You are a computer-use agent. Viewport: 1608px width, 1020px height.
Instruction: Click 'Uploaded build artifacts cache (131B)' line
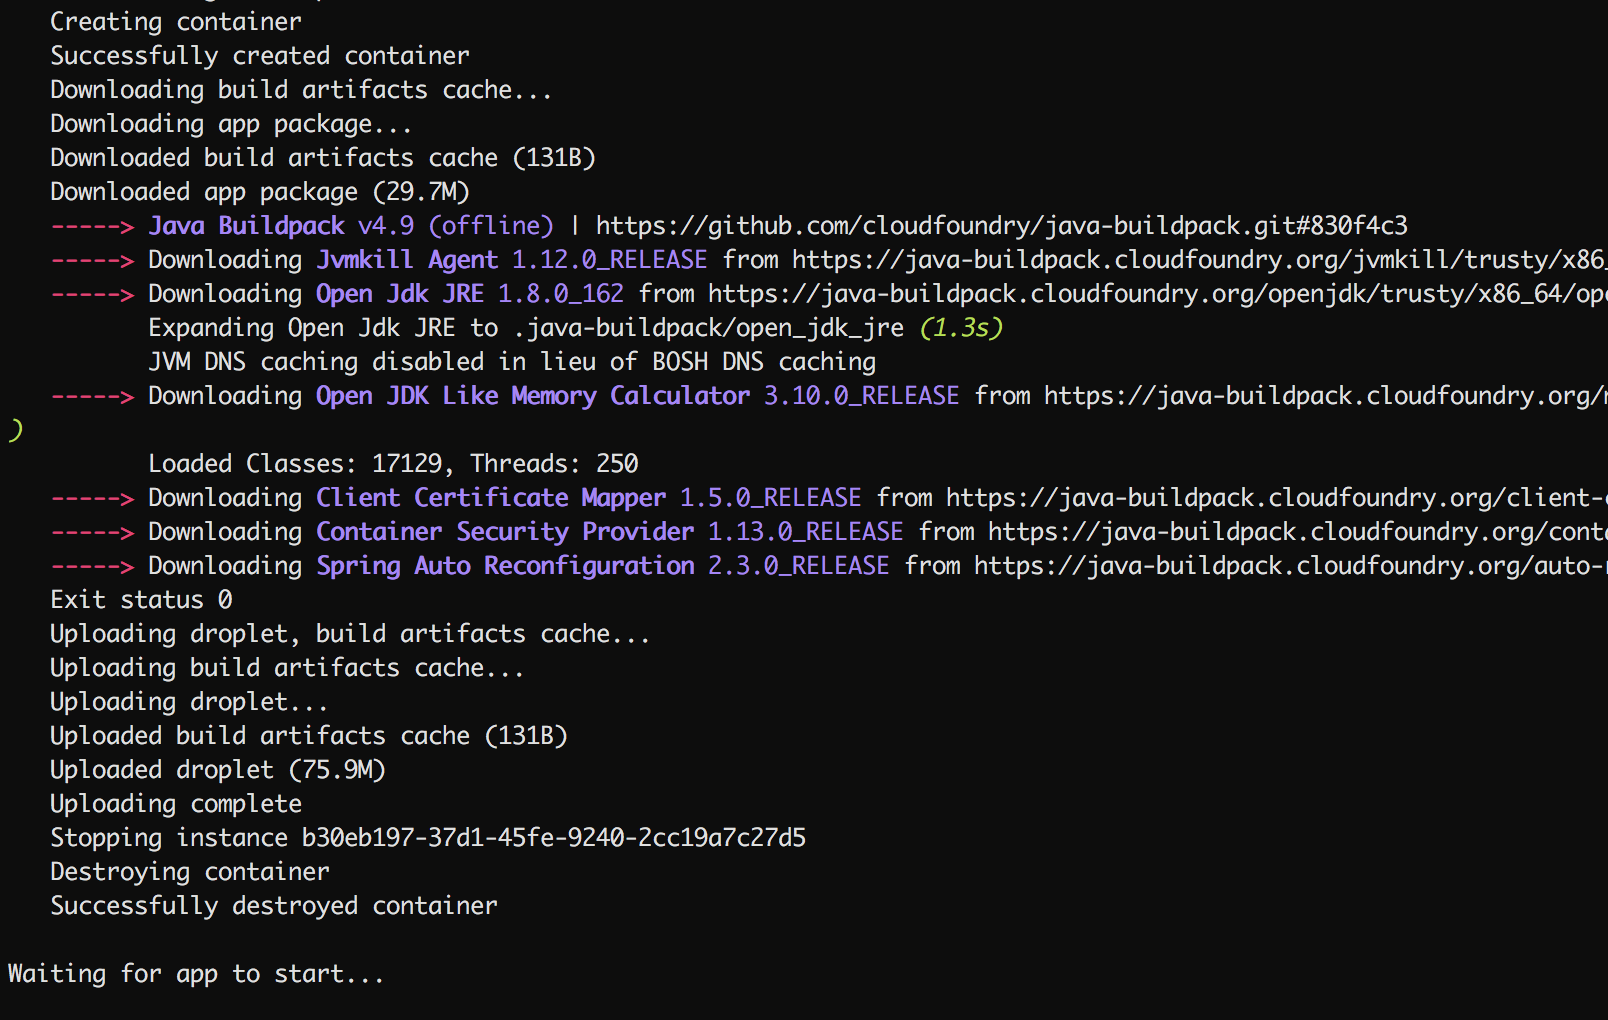point(309,736)
